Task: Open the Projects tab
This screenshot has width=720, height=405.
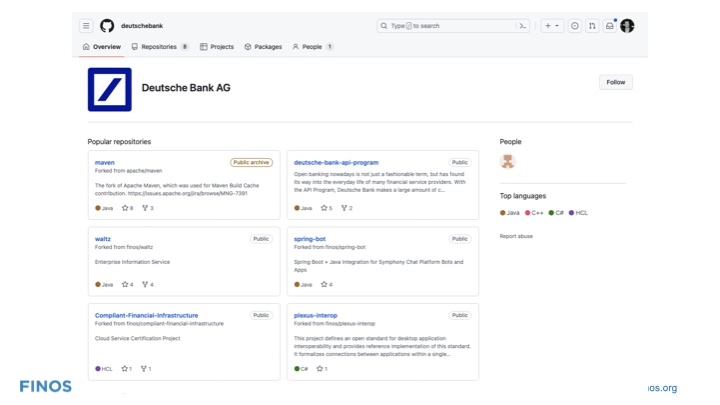Action: point(217,47)
